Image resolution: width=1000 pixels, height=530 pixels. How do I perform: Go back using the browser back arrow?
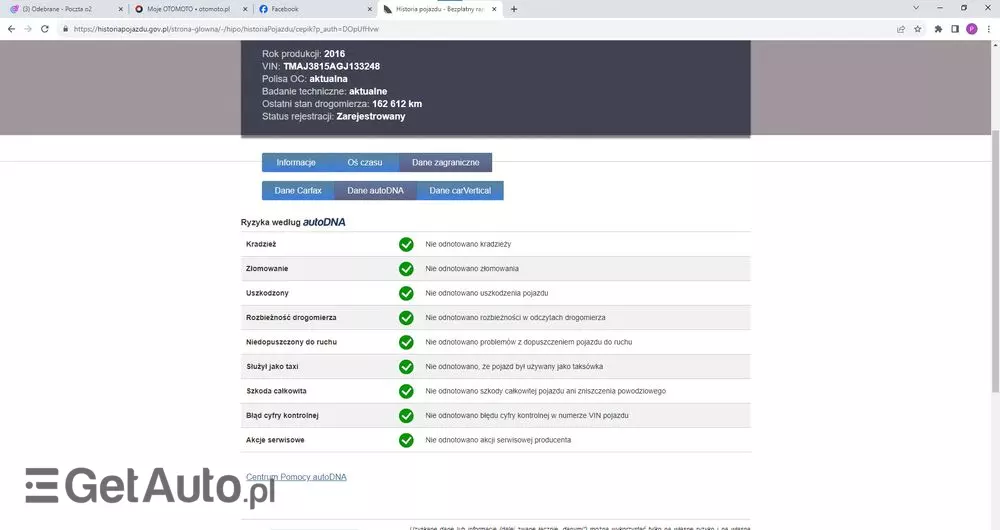[x=11, y=29]
